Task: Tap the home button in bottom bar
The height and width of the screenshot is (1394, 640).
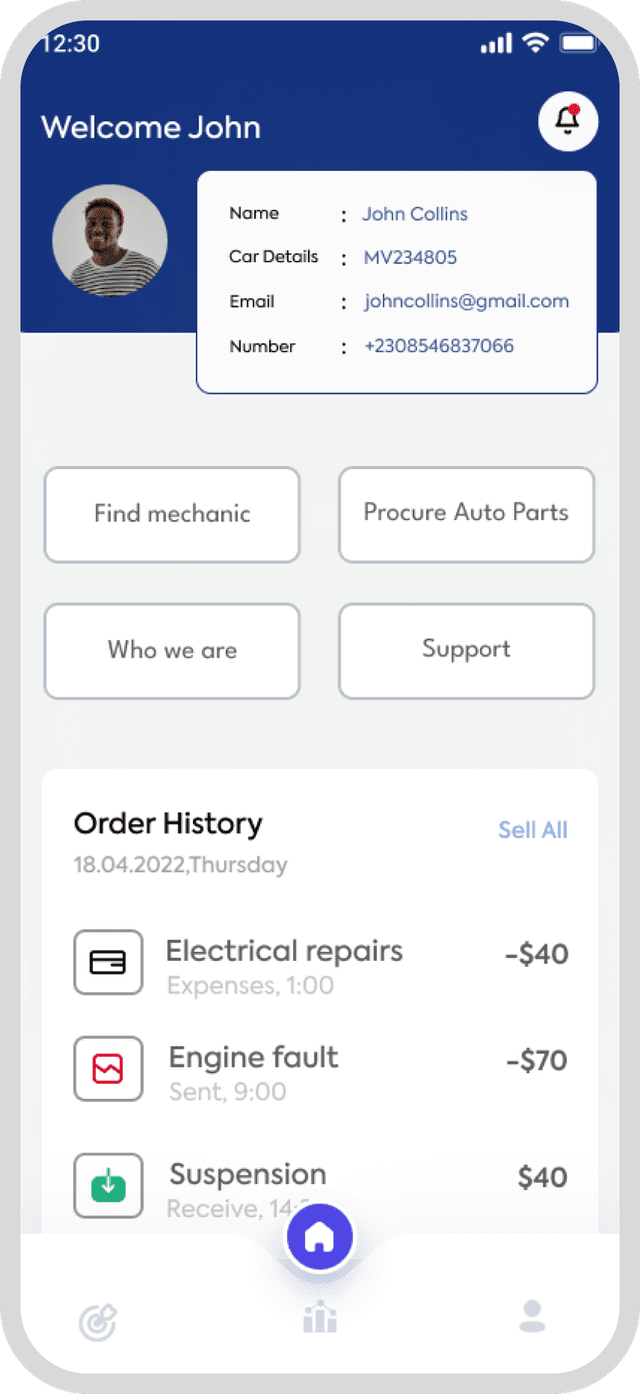Action: click(x=320, y=1238)
